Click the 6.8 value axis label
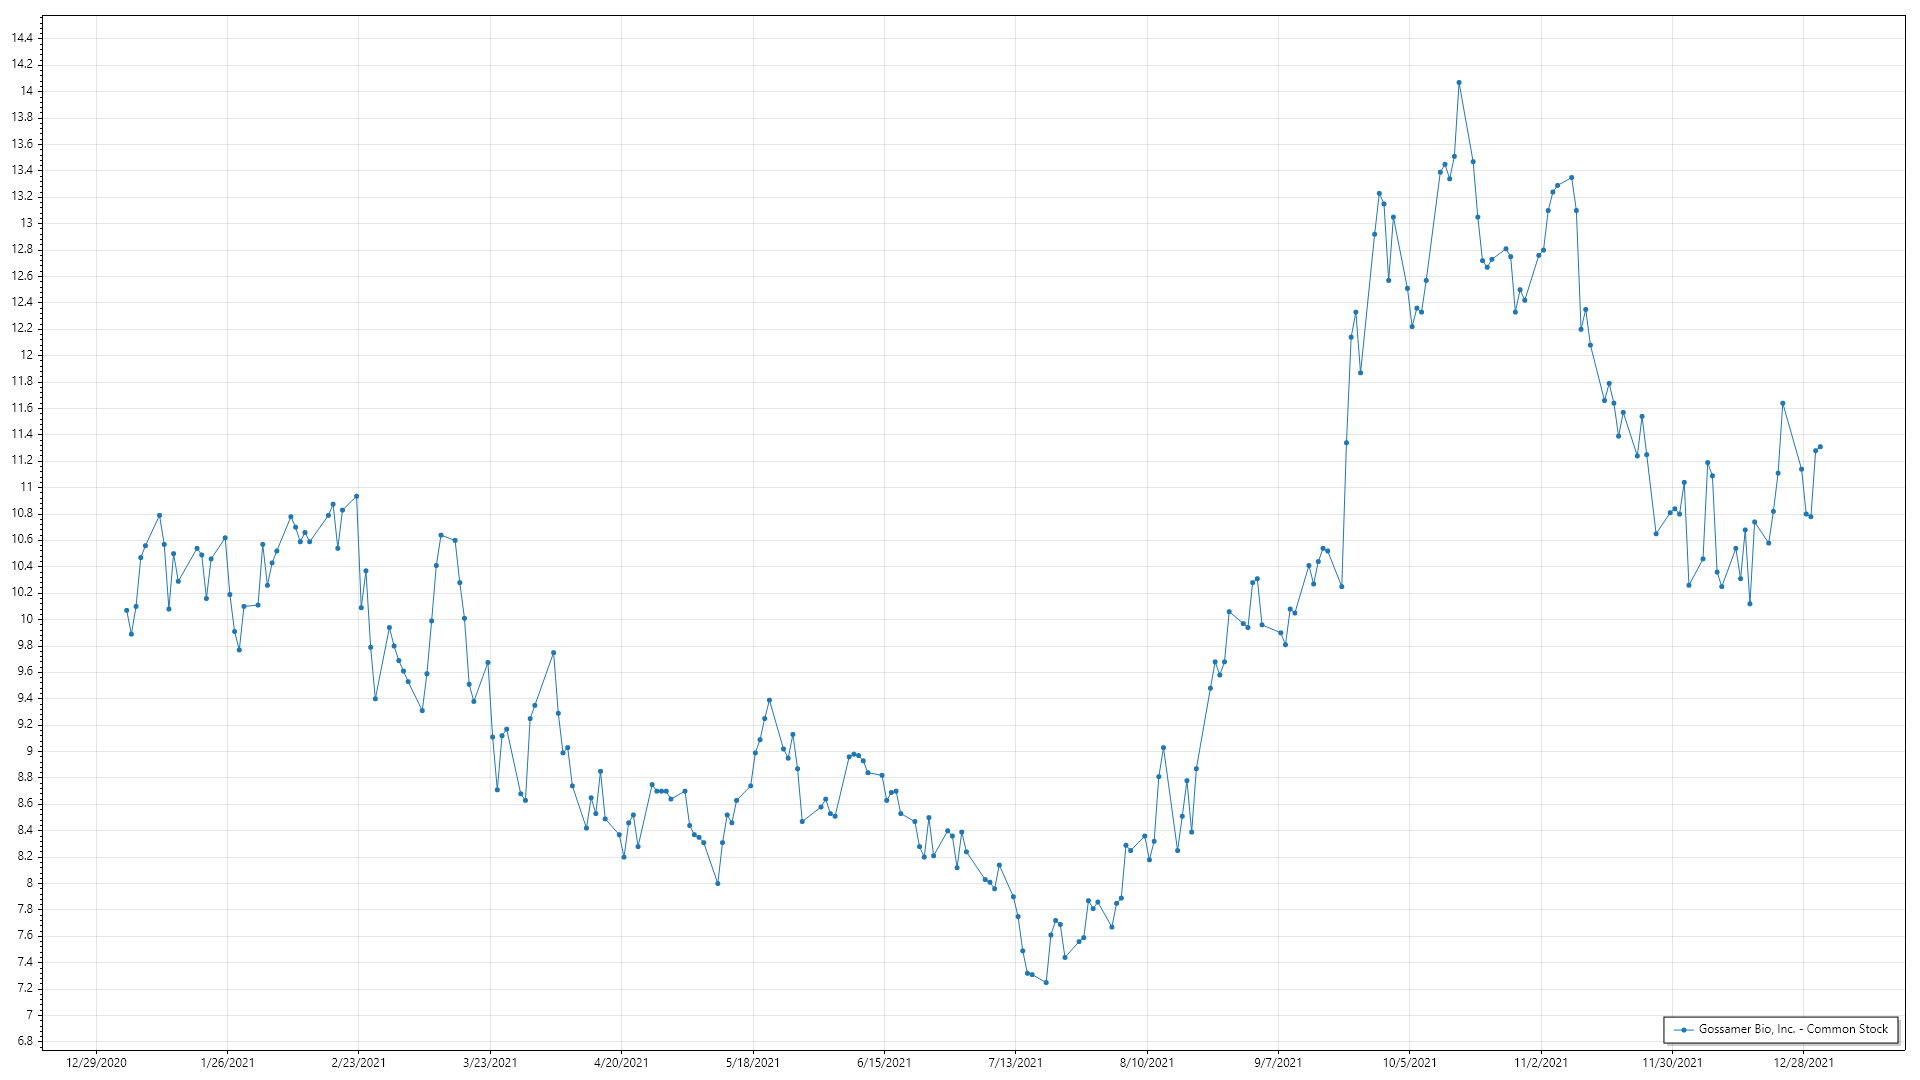 [x=24, y=1042]
